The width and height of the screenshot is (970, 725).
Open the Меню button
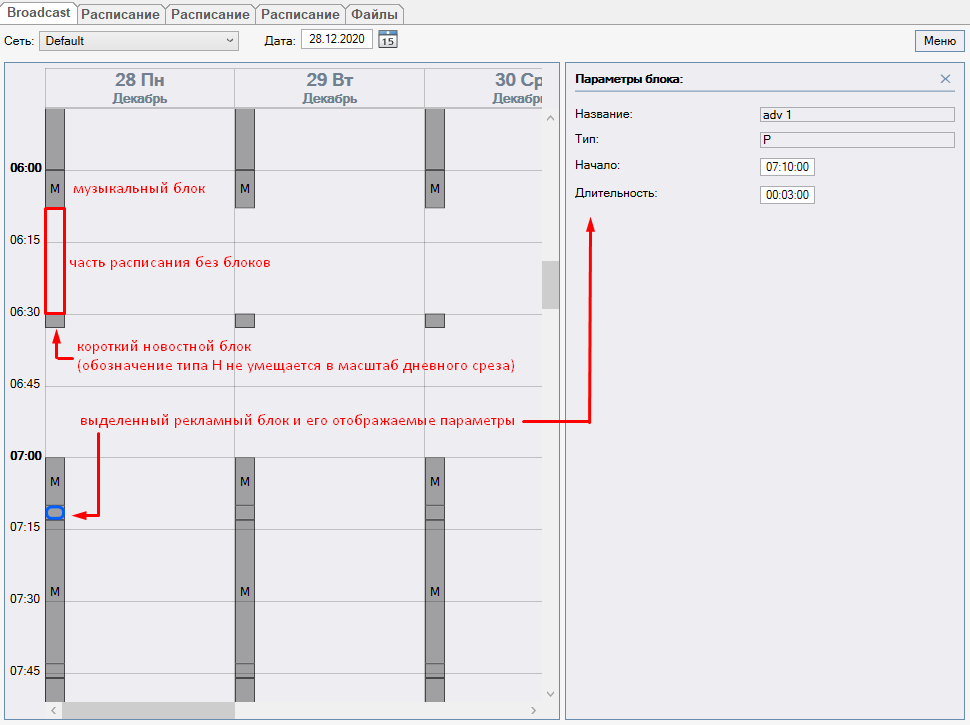[x=939, y=41]
